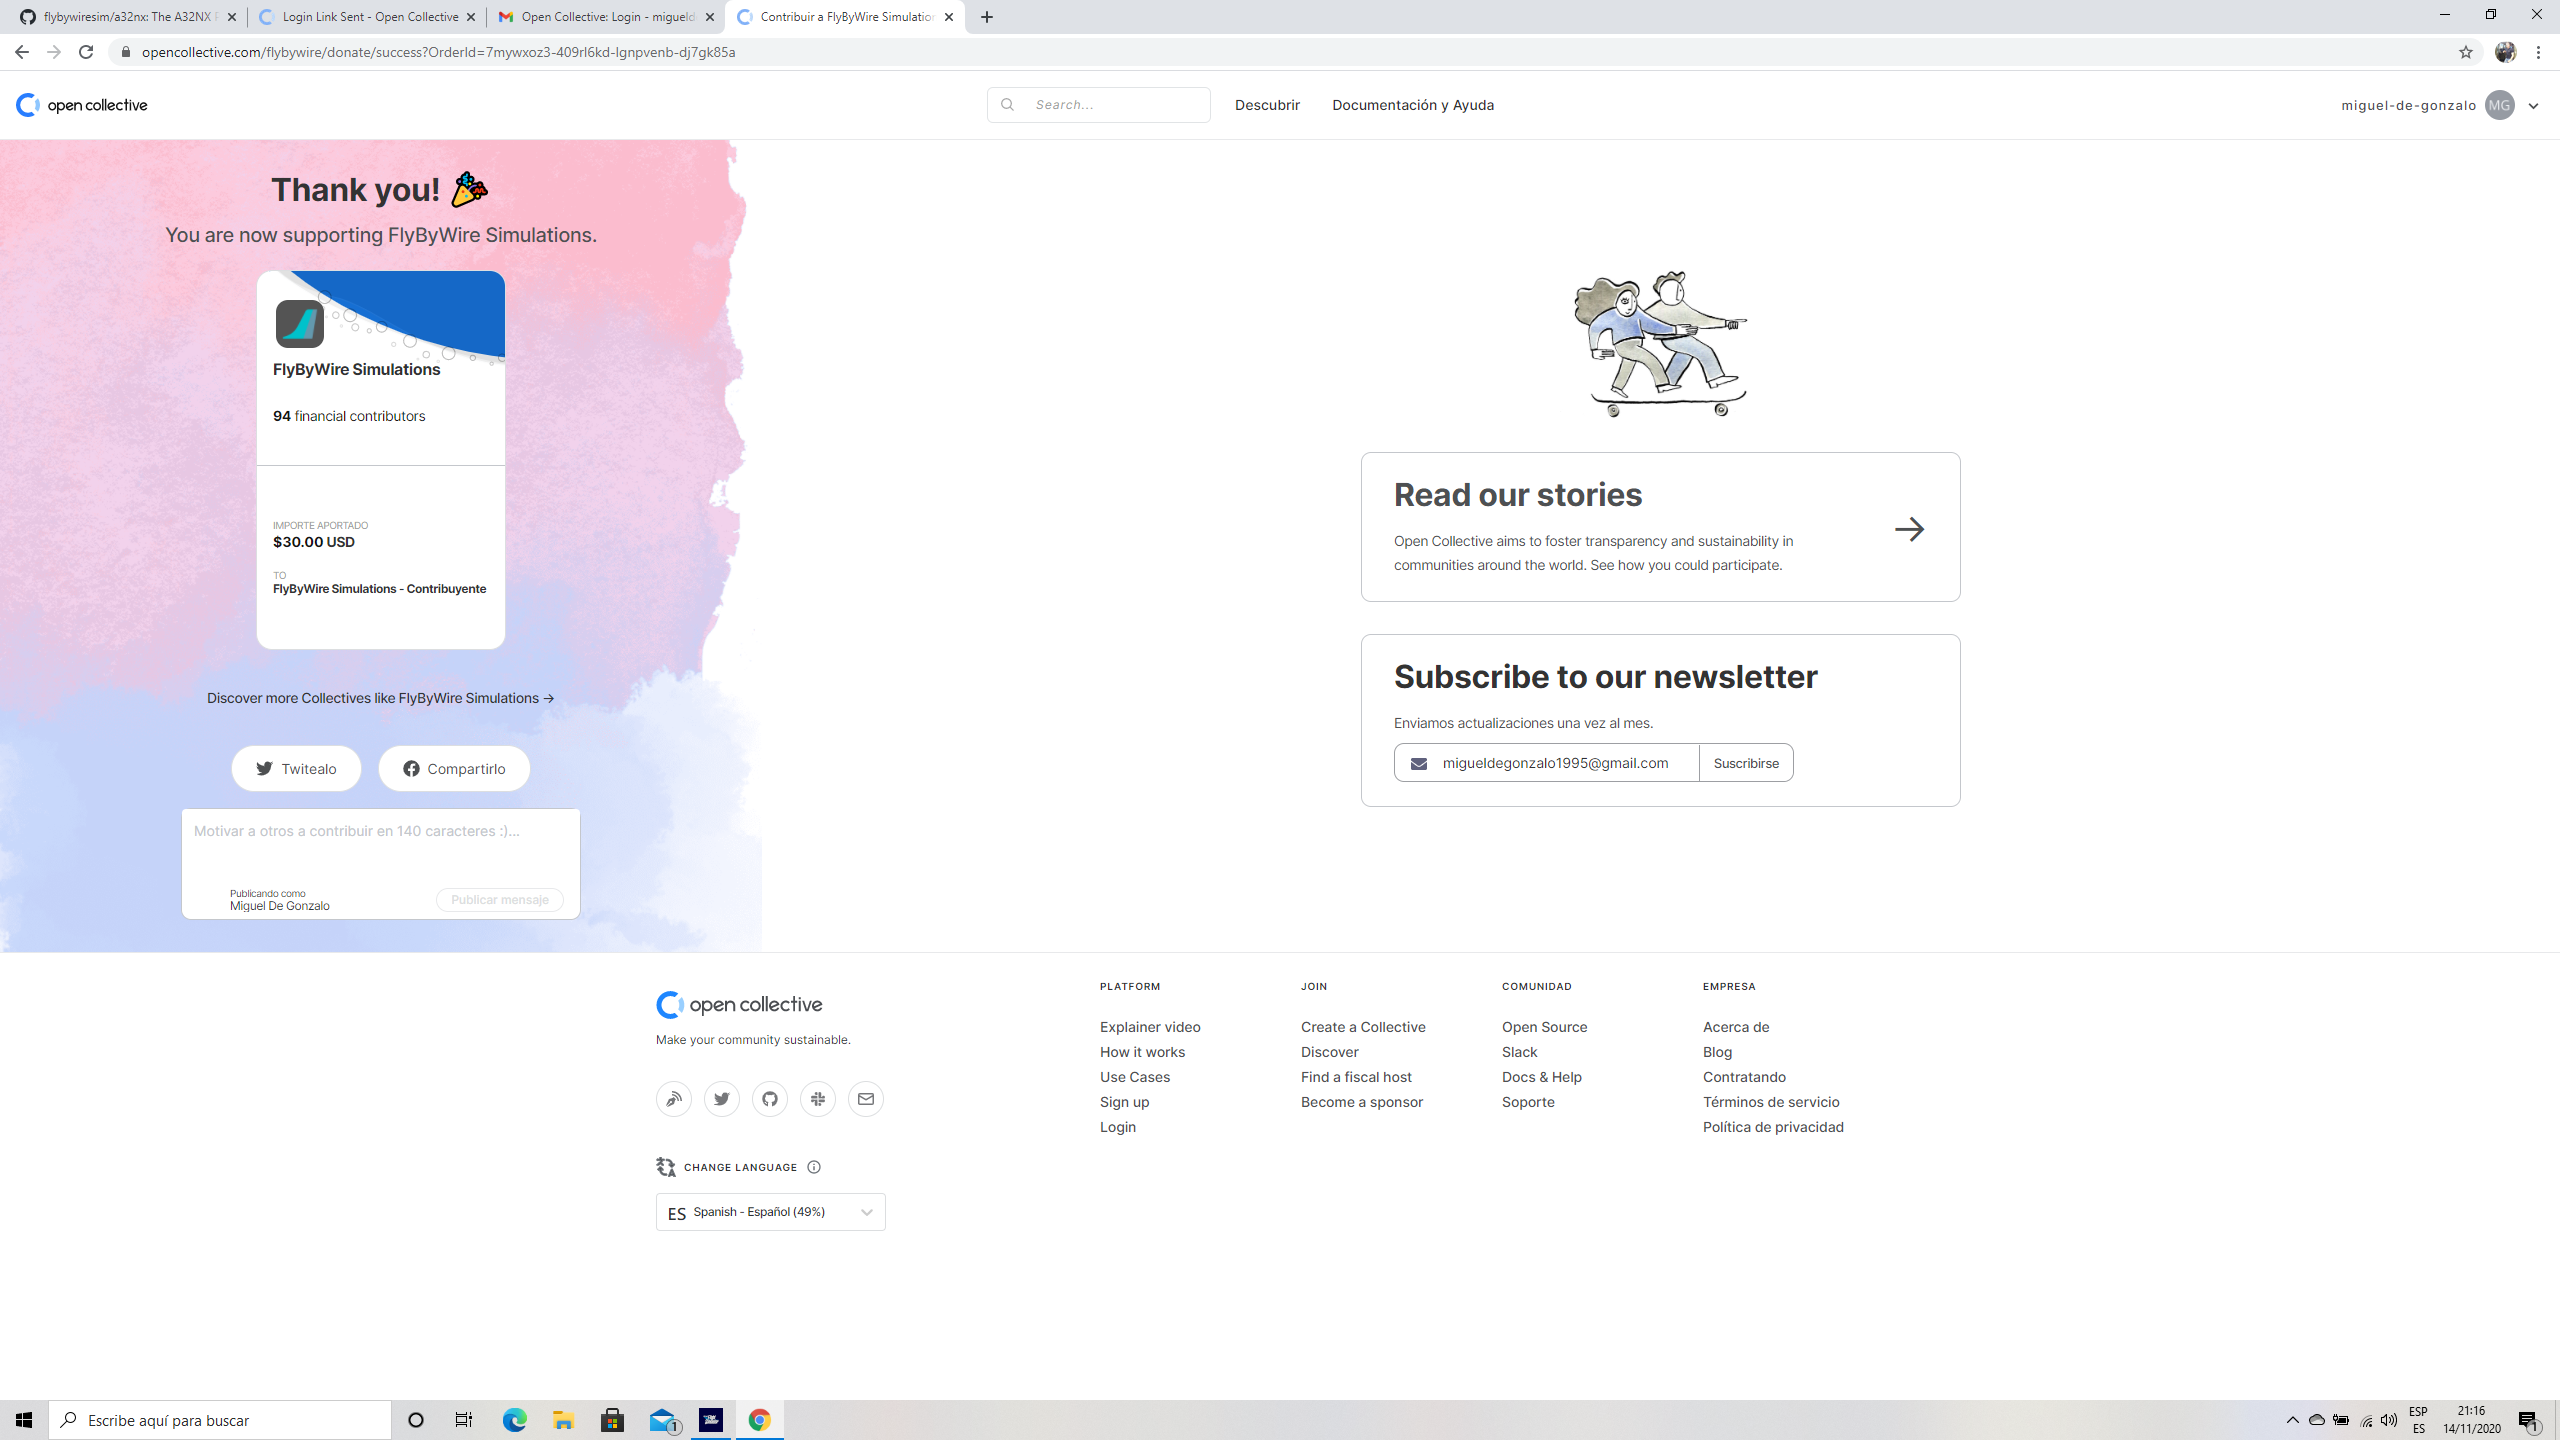Screen dimensions: 2560x1440
Task: Open Task View on the taskbar
Action: pos(464,1420)
